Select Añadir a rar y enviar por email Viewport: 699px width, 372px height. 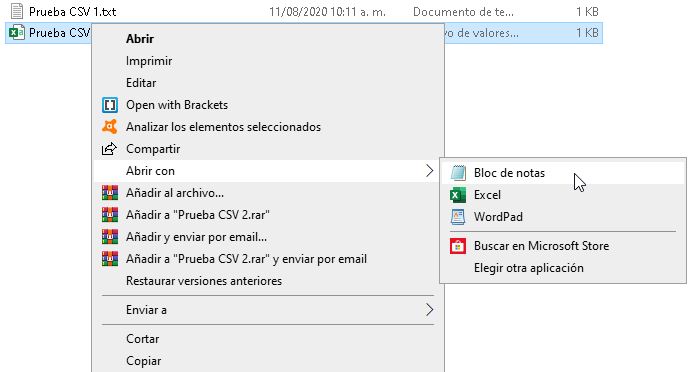246,259
